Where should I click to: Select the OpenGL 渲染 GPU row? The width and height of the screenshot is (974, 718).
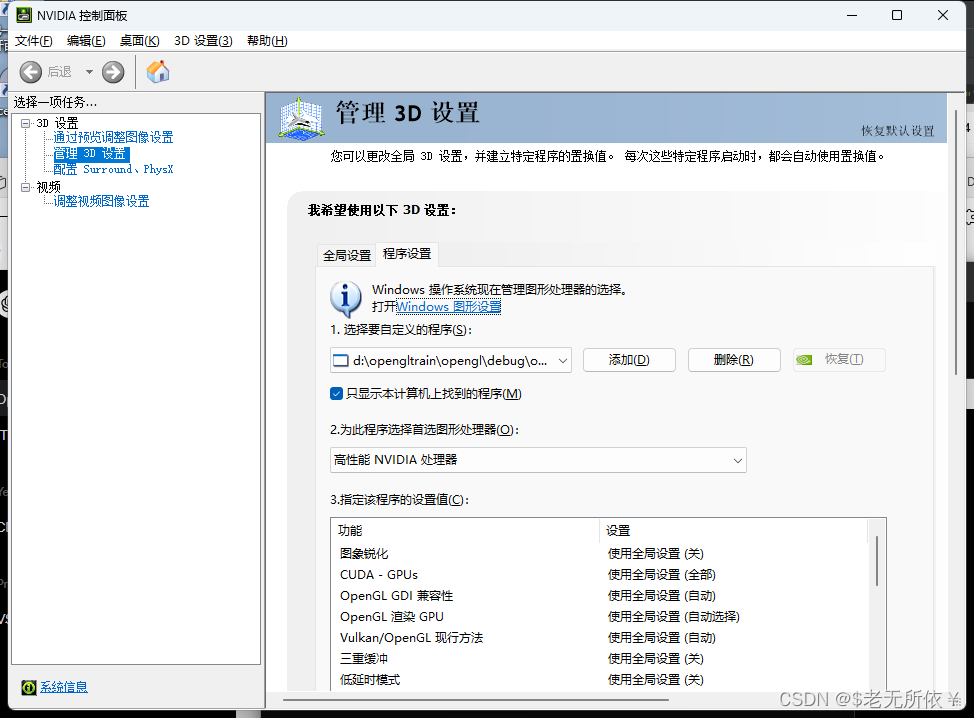599,617
